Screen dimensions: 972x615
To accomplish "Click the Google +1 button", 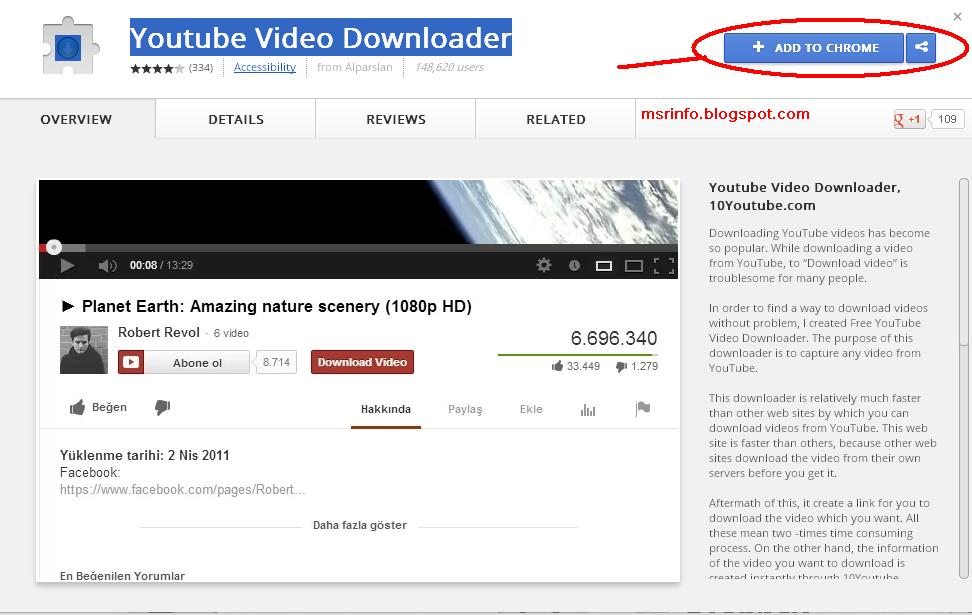I will [908, 119].
